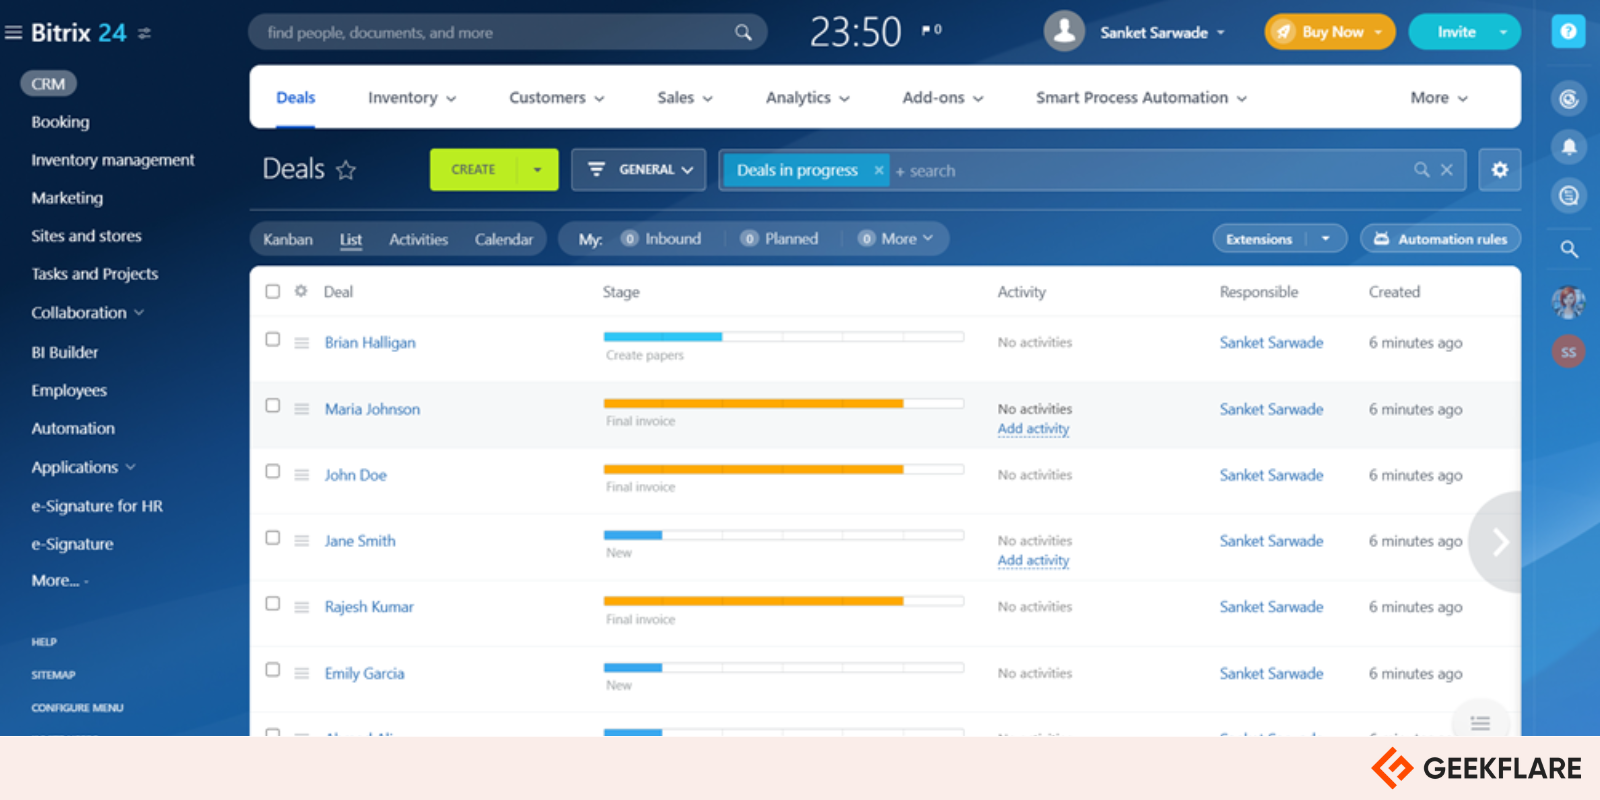Image resolution: width=1600 pixels, height=800 pixels.
Task: Click the sidebar toggle icon next to Bitrix 24
Action: (x=144, y=33)
